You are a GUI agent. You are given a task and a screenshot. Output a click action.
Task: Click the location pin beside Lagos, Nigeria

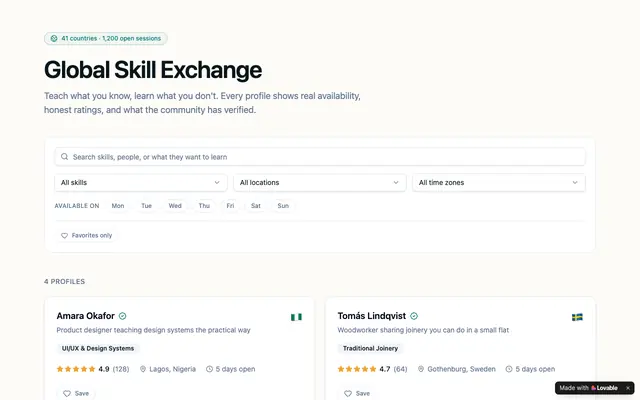[143, 369]
